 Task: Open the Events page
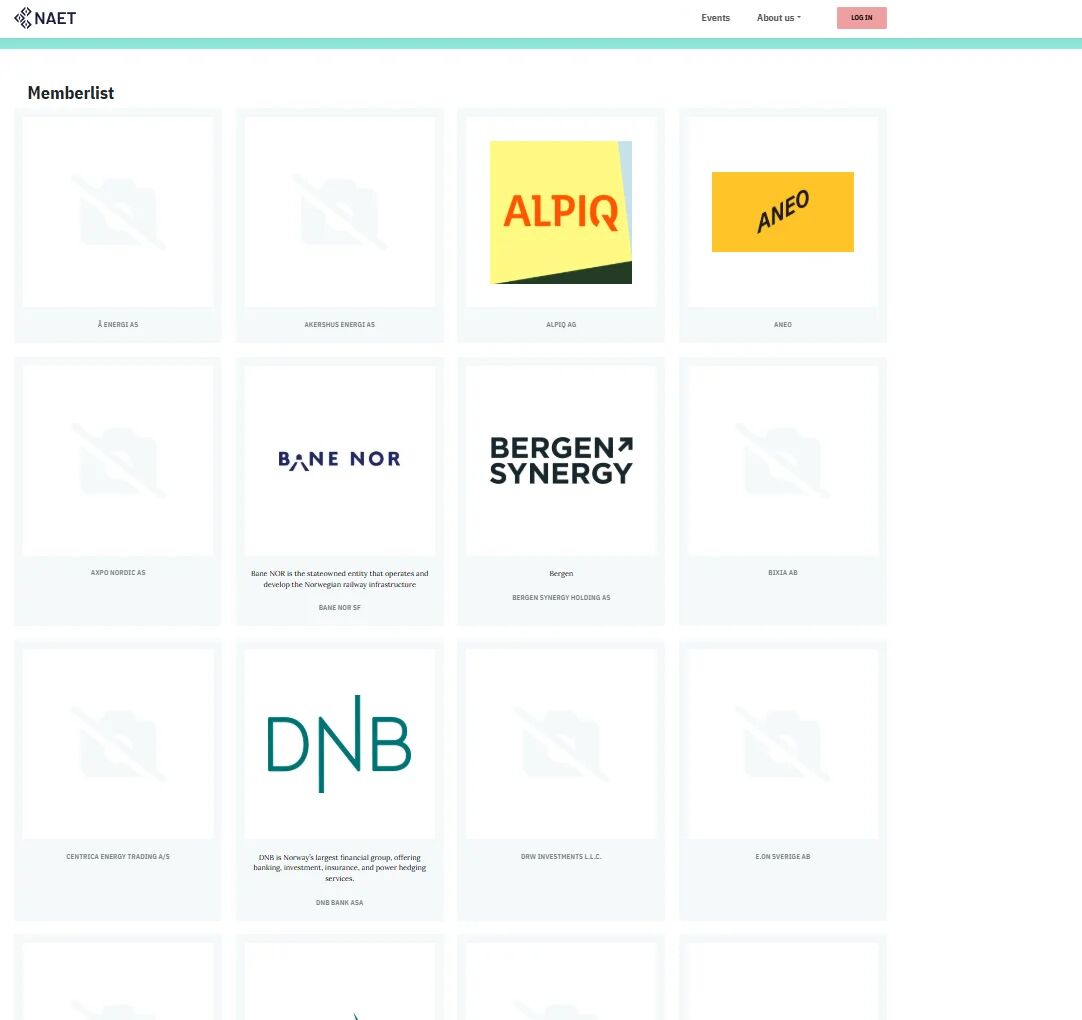(x=715, y=18)
